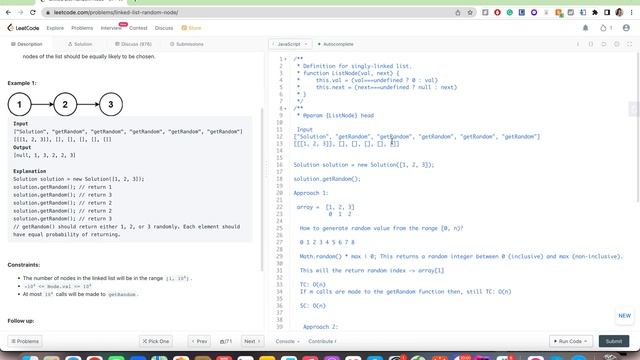Open editor shortcuts info icon
Image resolution: width=640 pixels, height=360 pixels.
pyautogui.click(x=578, y=44)
